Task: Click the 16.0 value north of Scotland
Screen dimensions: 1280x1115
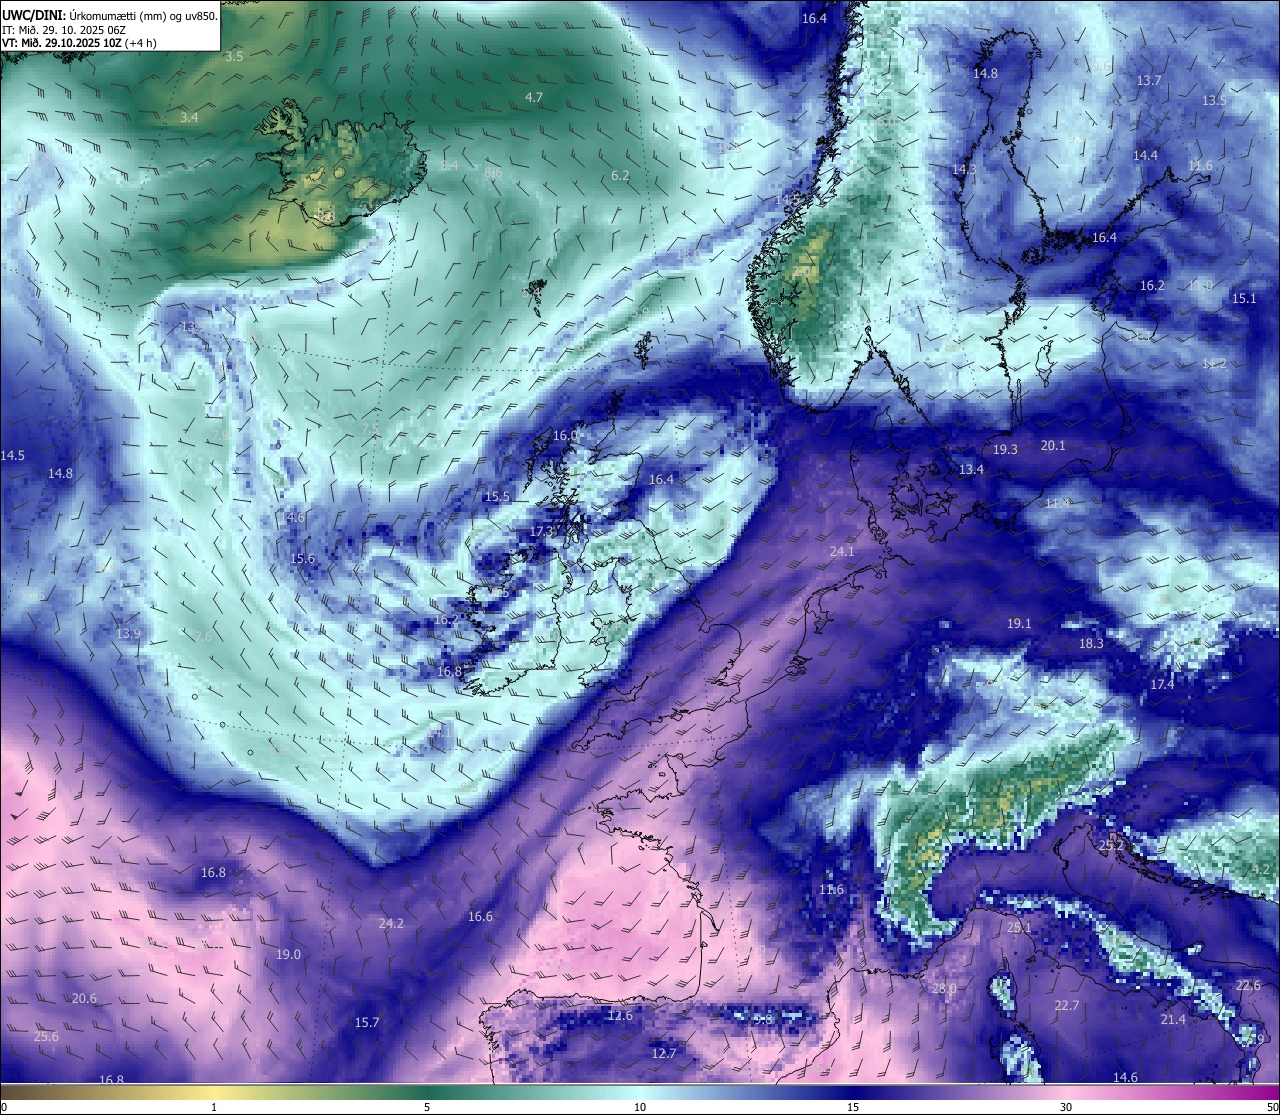Action: pos(566,436)
